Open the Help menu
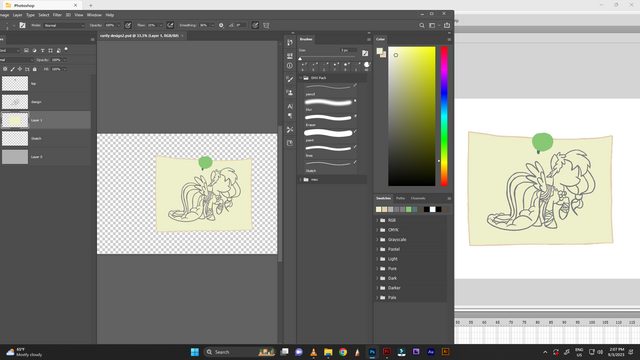 pyautogui.click(x=110, y=15)
